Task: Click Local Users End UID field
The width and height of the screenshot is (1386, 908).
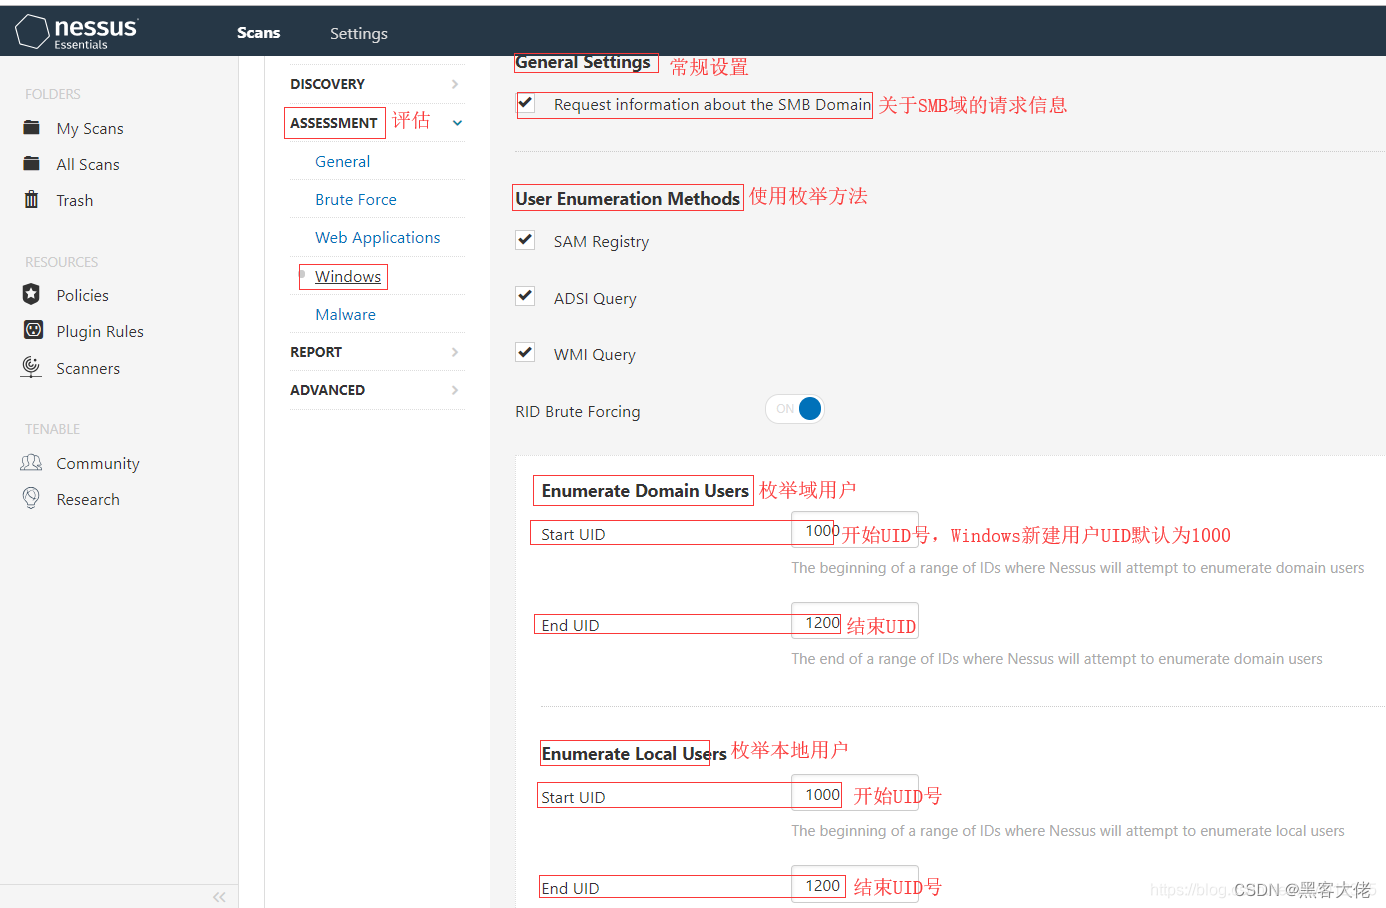Action: point(855,884)
